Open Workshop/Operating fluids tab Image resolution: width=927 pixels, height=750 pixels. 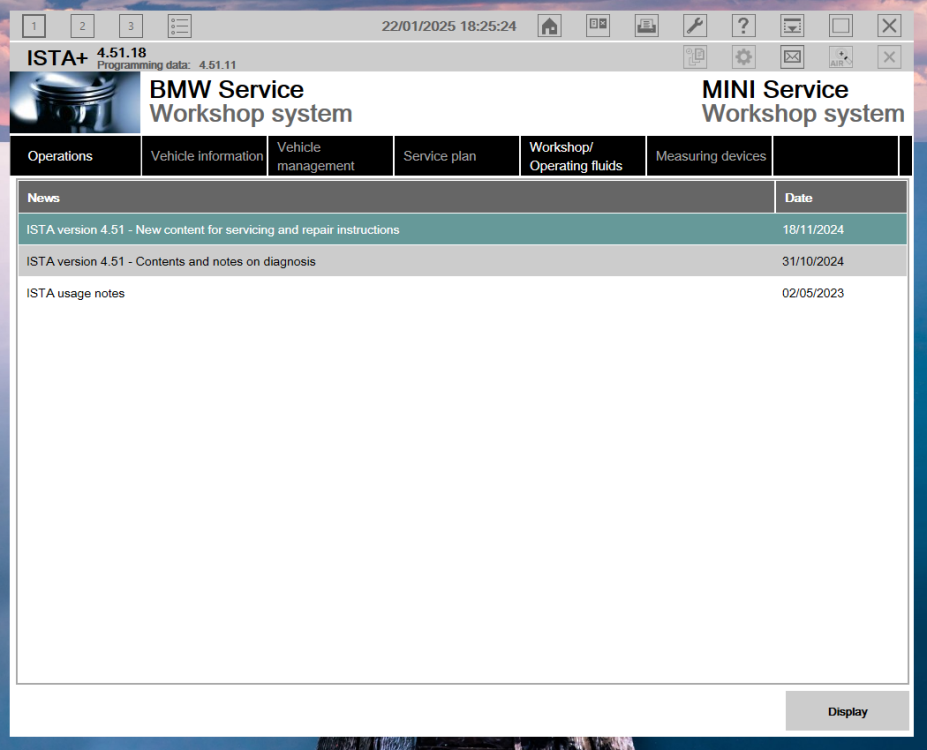583,156
